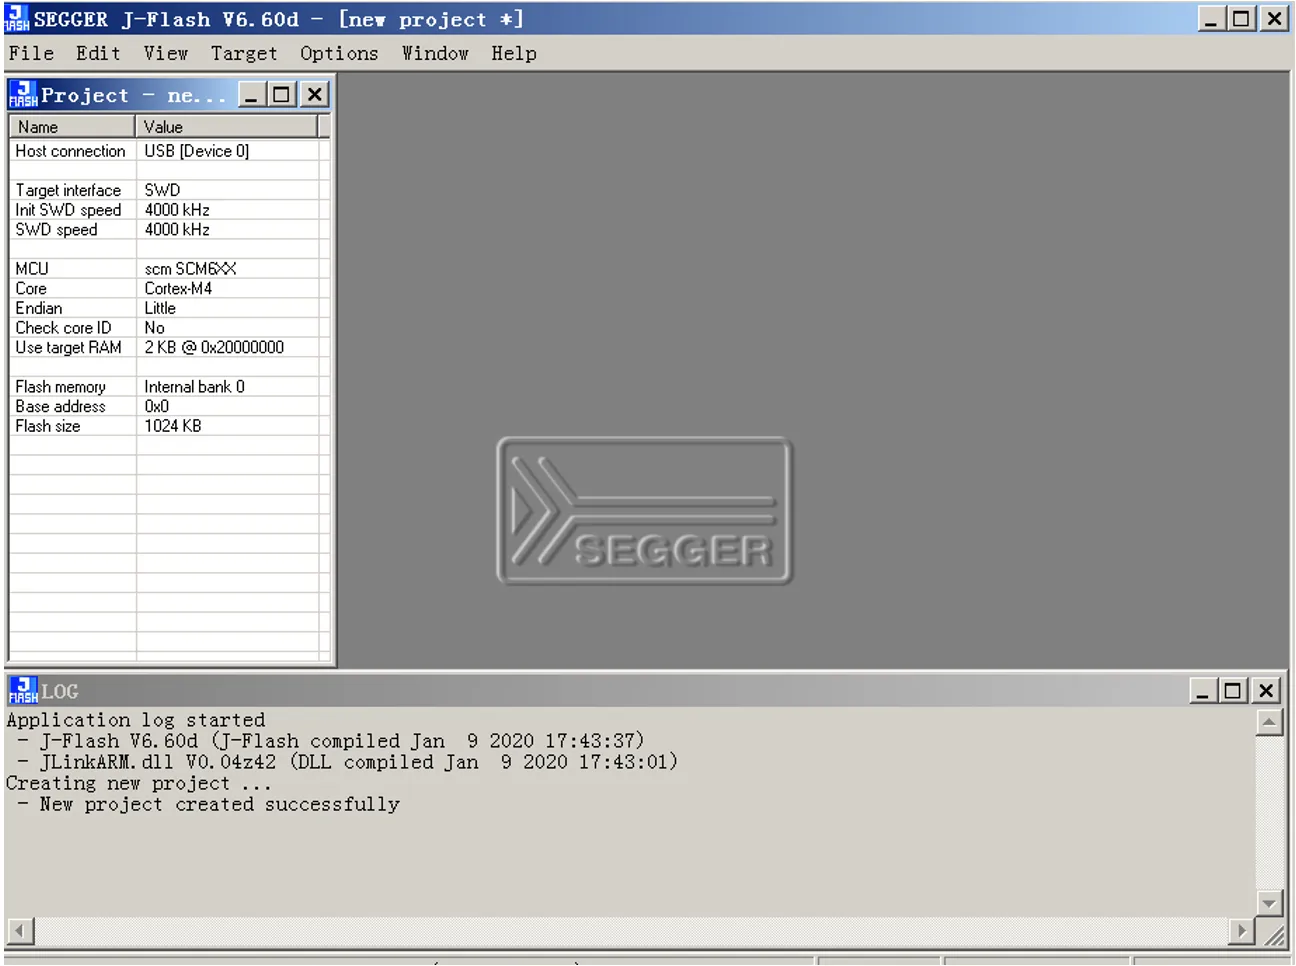Image resolution: width=1296 pixels, height=966 pixels.
Task: Select the Check core ID row
Action: click(x=170, y=328)
